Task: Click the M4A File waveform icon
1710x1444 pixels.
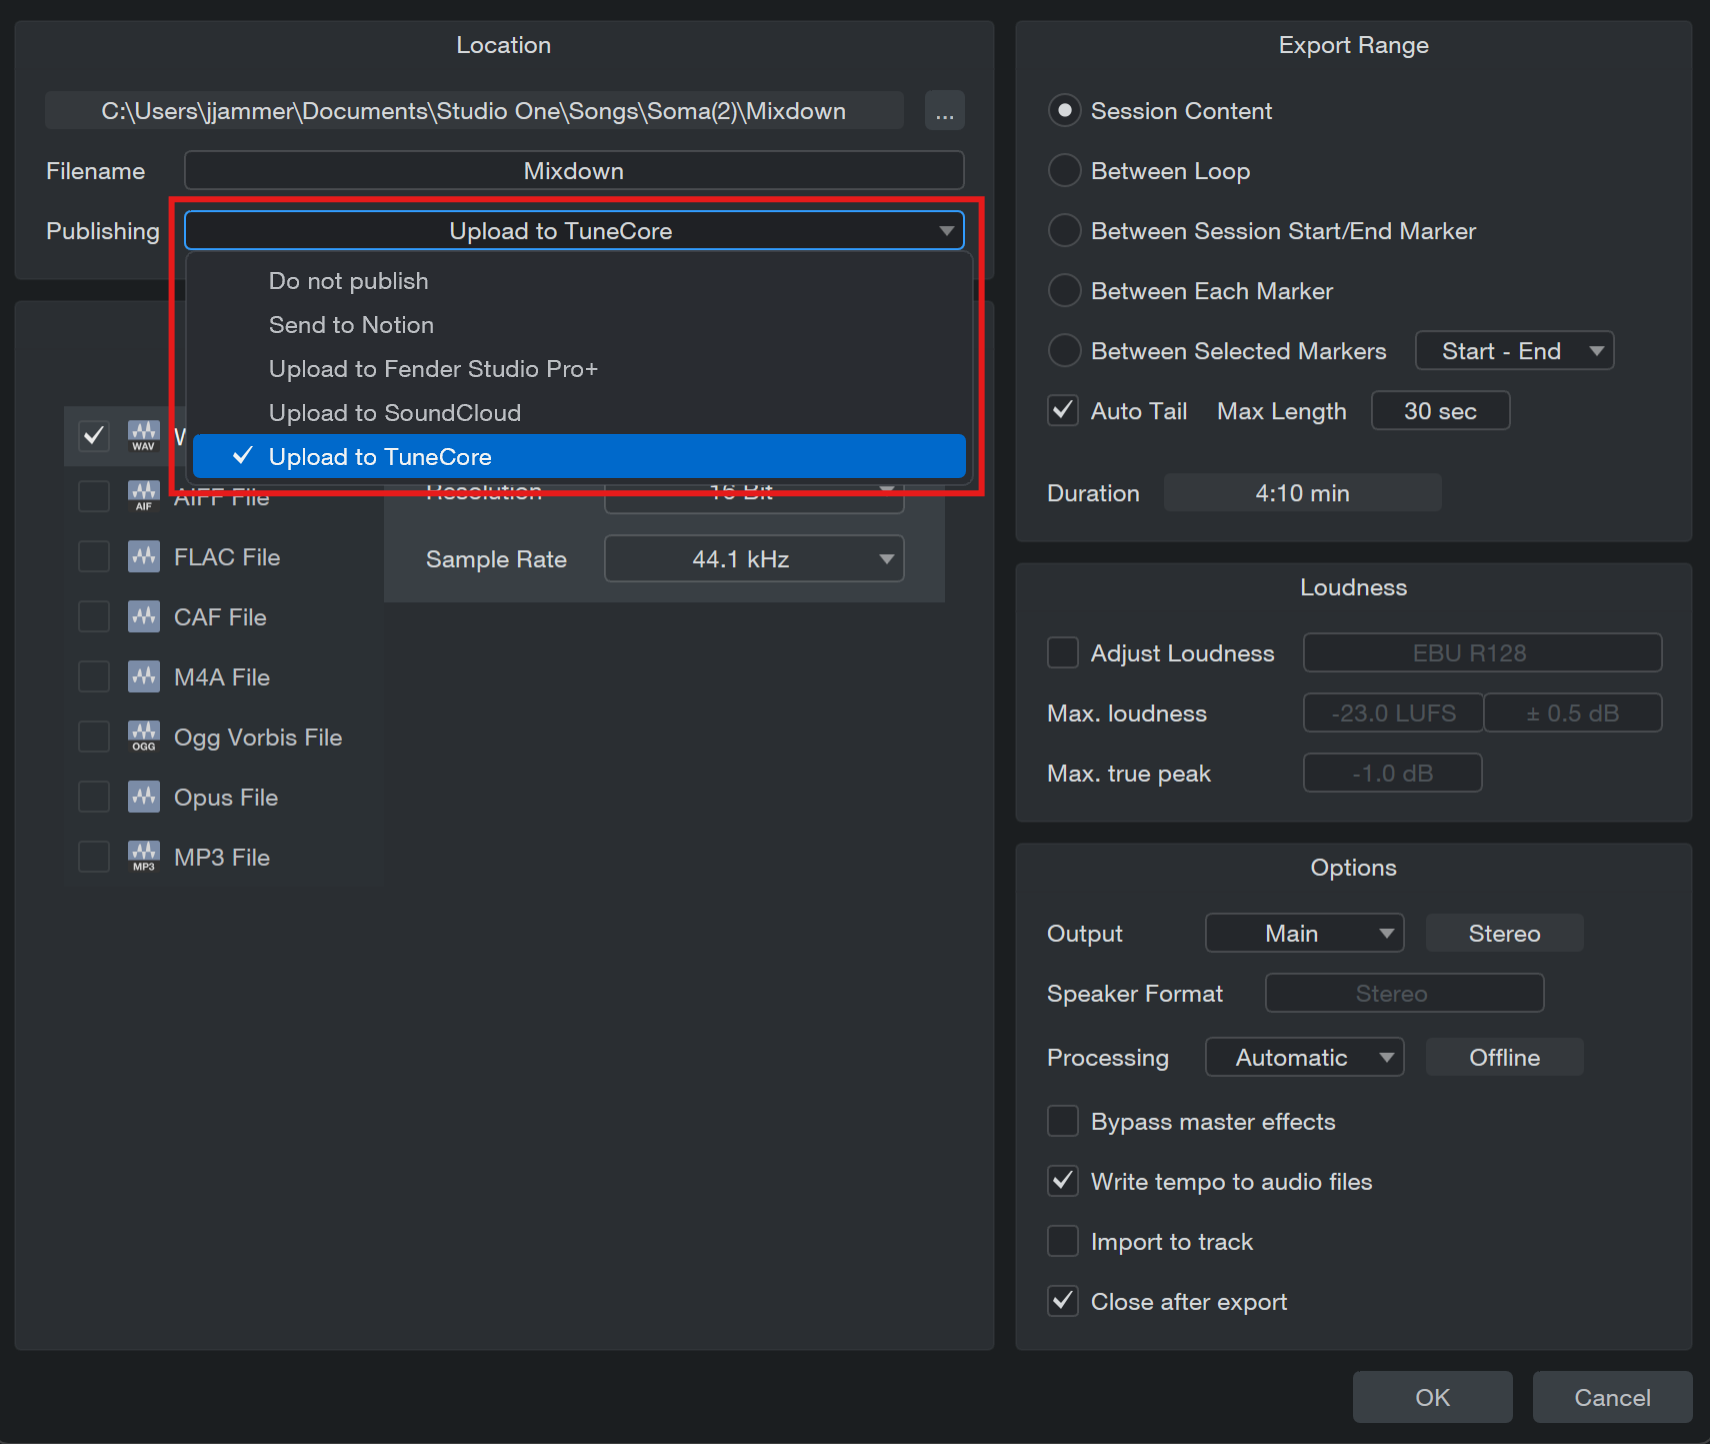Action: click(144, 676)
